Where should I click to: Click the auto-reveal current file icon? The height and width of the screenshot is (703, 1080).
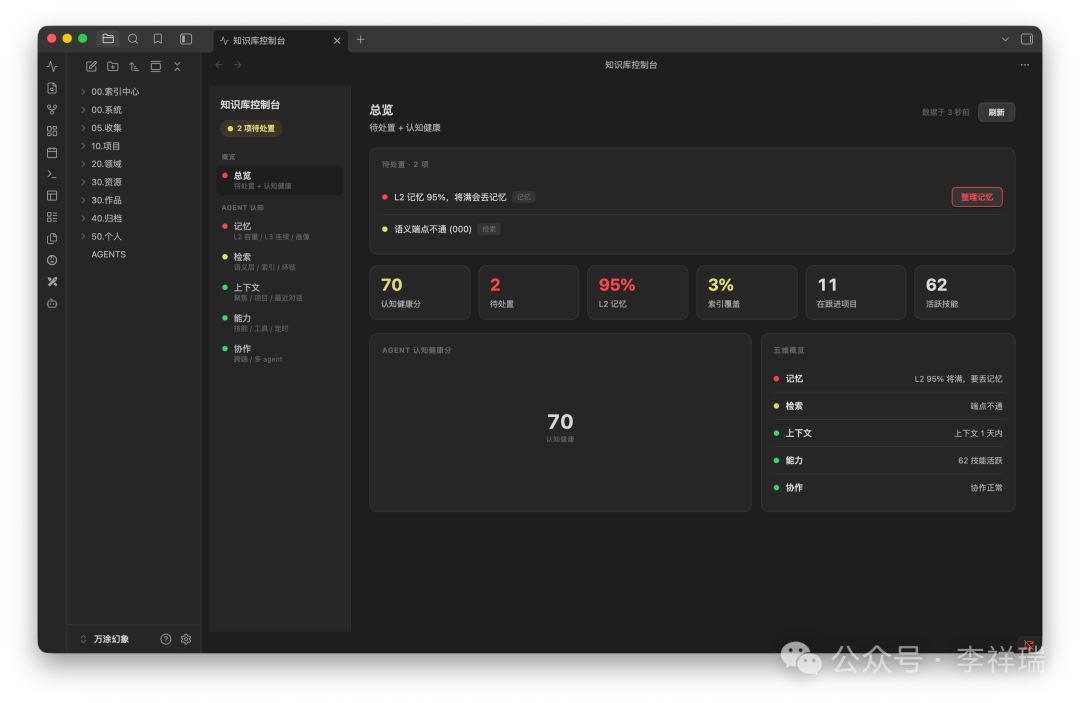pyautogui.click(x=156, y=67)
